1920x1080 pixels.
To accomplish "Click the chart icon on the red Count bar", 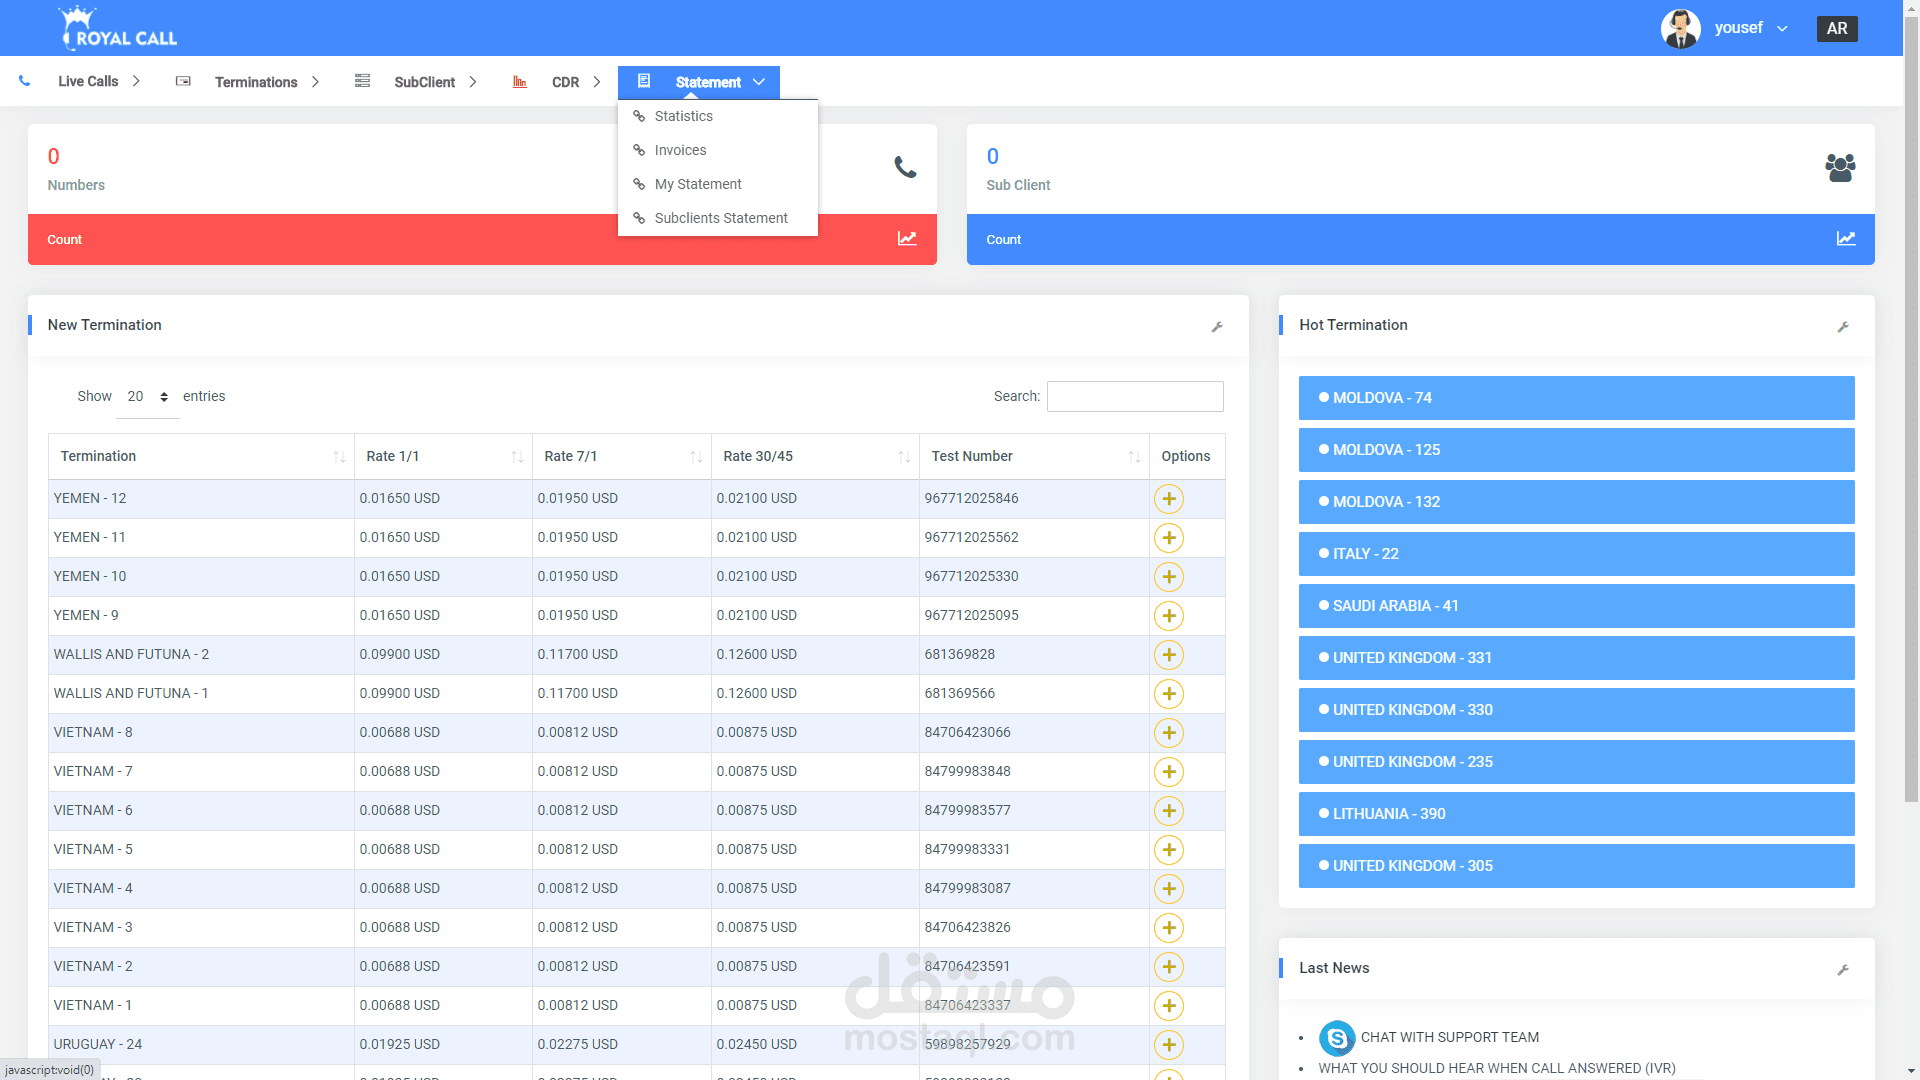I will tap(906, 239).
